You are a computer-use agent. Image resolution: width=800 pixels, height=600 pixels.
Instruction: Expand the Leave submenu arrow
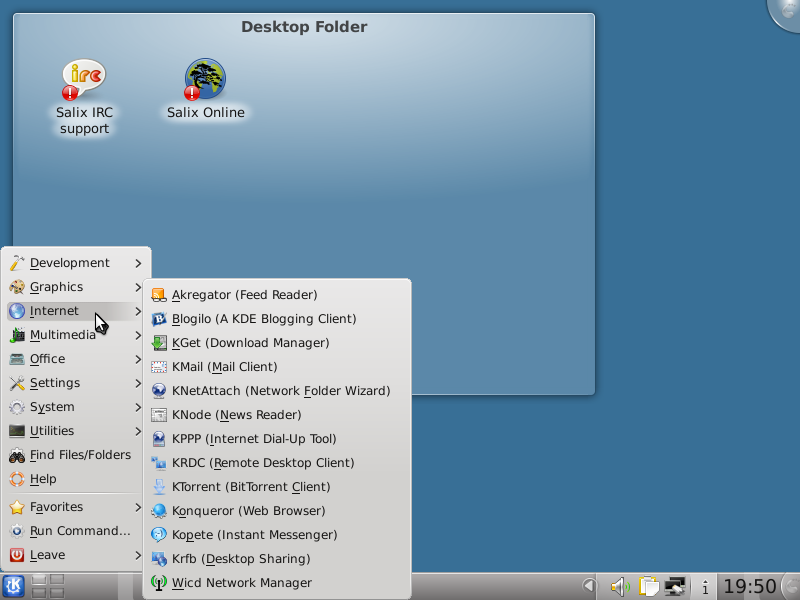(138, 555)
